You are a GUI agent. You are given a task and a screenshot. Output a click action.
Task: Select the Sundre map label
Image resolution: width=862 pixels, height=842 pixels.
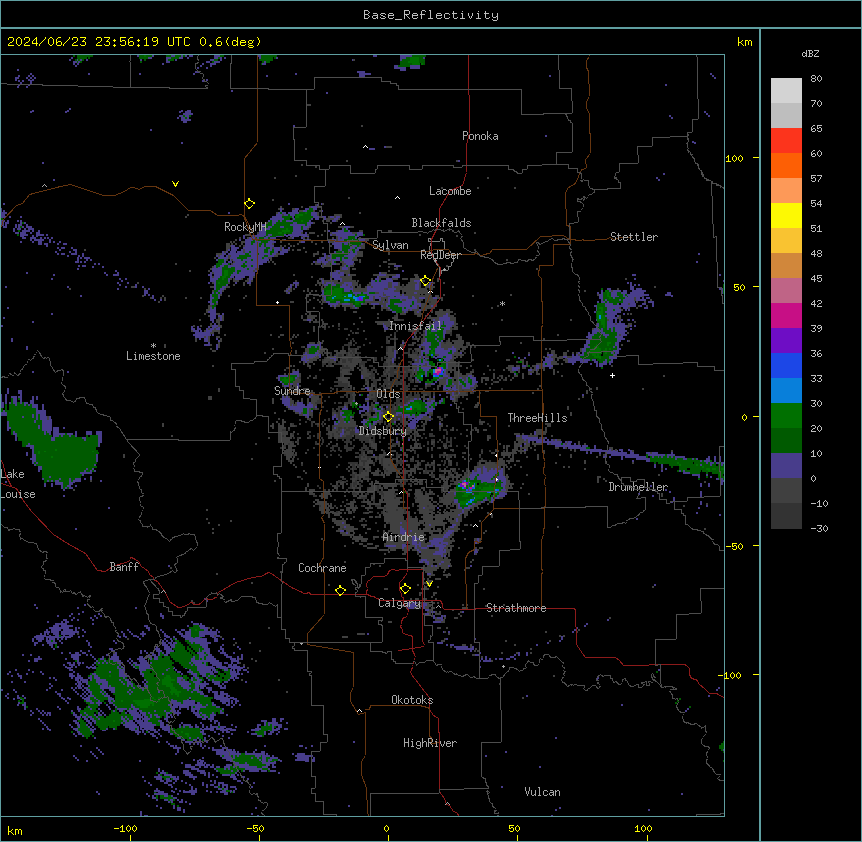click(x=292, y=391)
